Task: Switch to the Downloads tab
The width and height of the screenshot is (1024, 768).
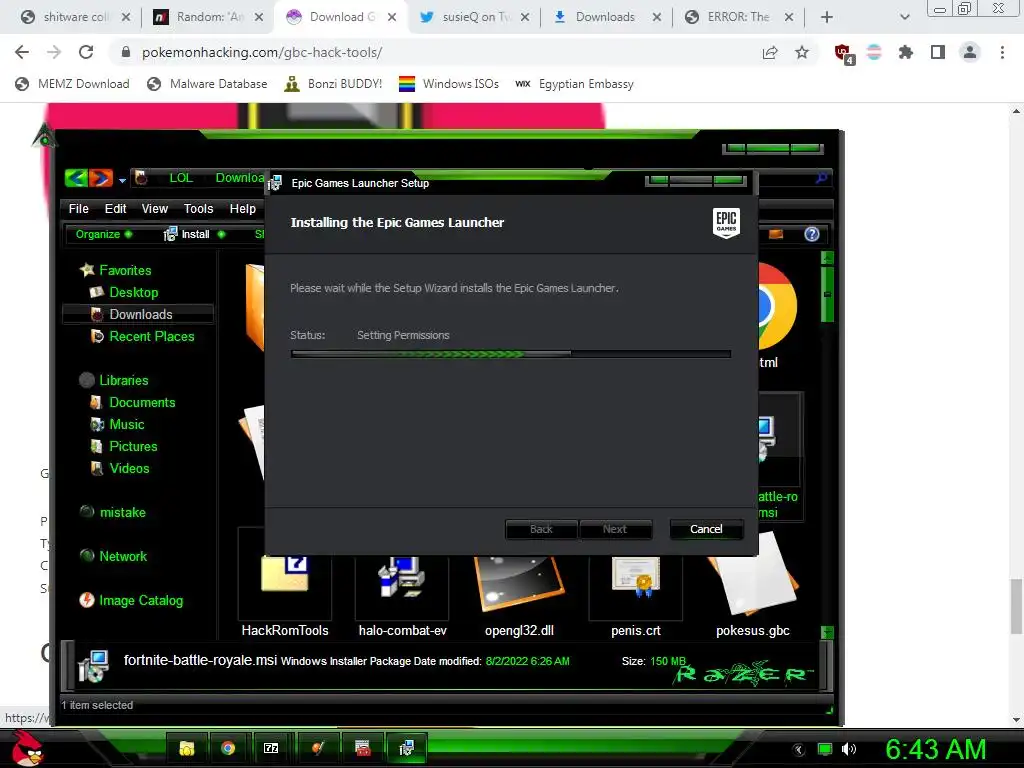Action: (605, 17)
